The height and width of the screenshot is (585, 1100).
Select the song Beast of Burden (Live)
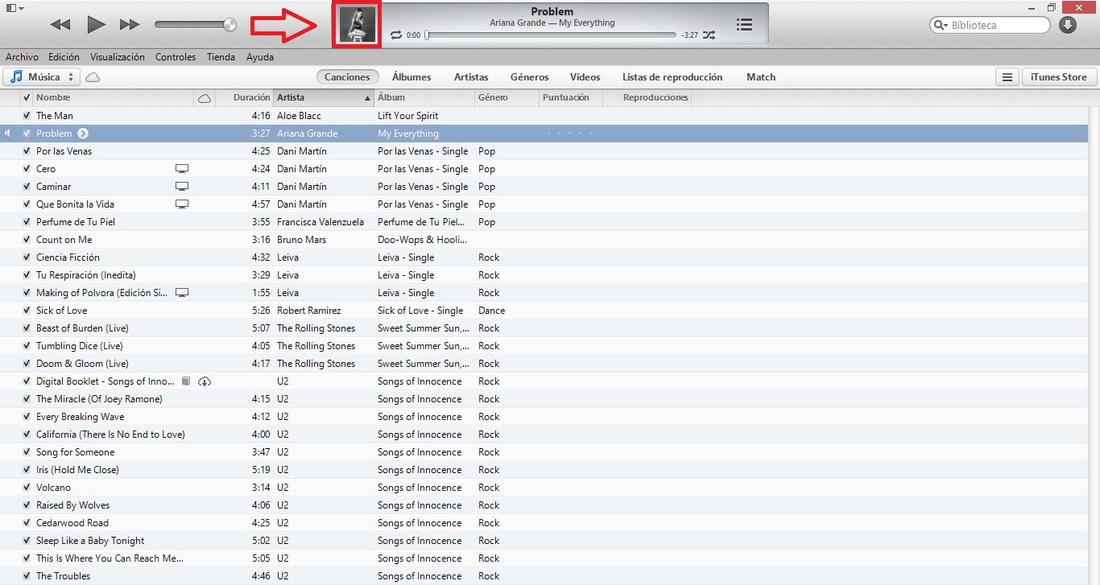82,328
